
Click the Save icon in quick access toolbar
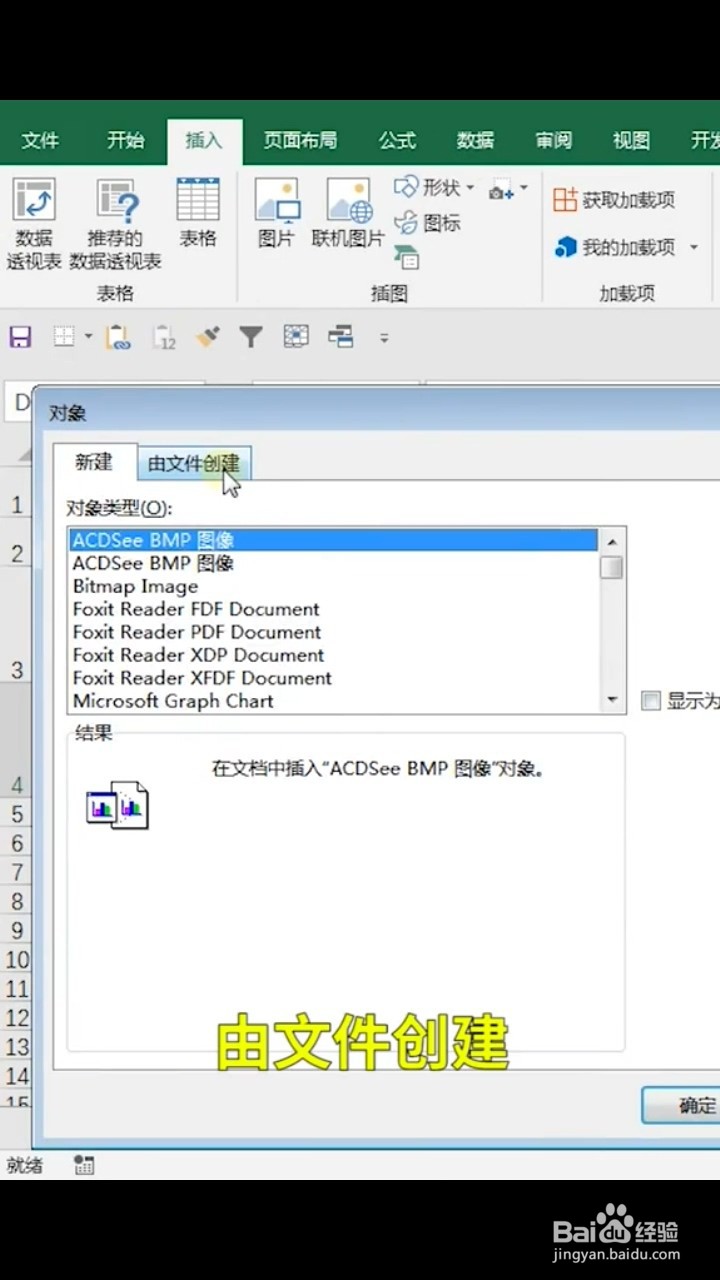[x=20, y=337]
